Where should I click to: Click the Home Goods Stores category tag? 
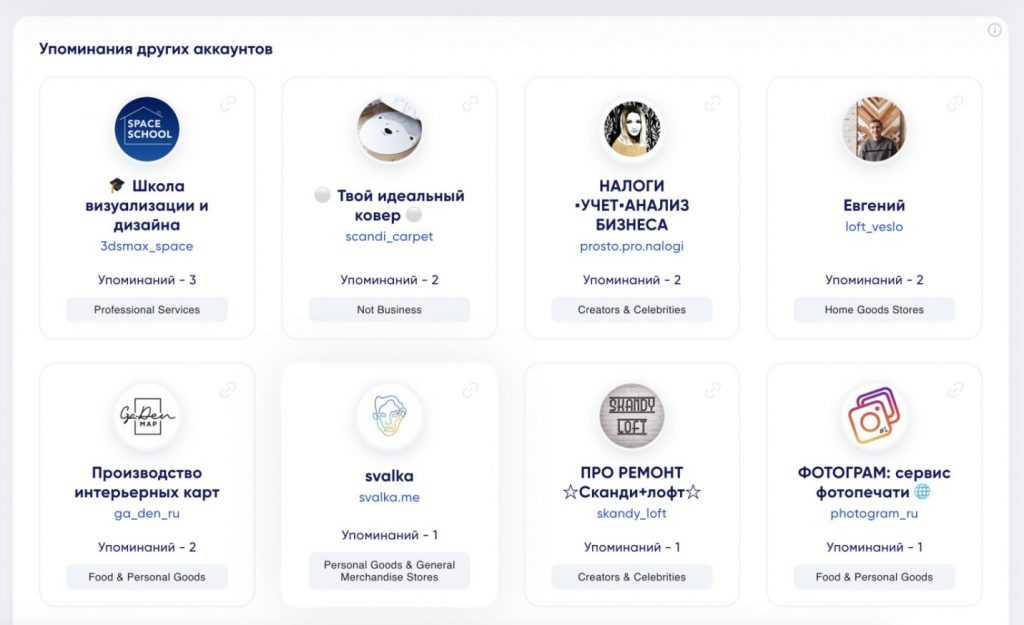click(874, 310)
